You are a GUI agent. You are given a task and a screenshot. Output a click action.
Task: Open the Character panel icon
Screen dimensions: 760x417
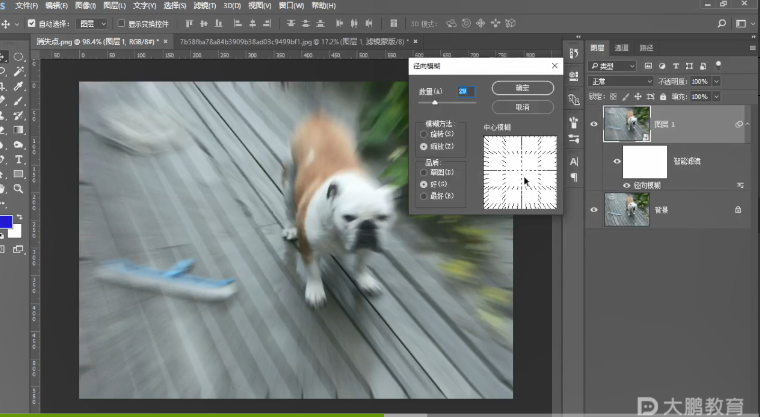pyautogui.click(x=574, y=161)
